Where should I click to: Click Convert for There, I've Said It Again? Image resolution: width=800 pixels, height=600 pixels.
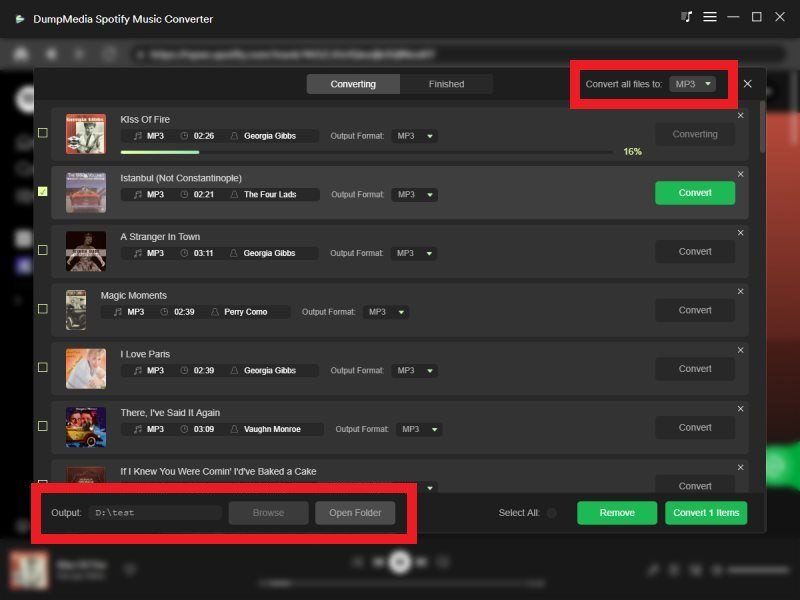click(695, 428)
